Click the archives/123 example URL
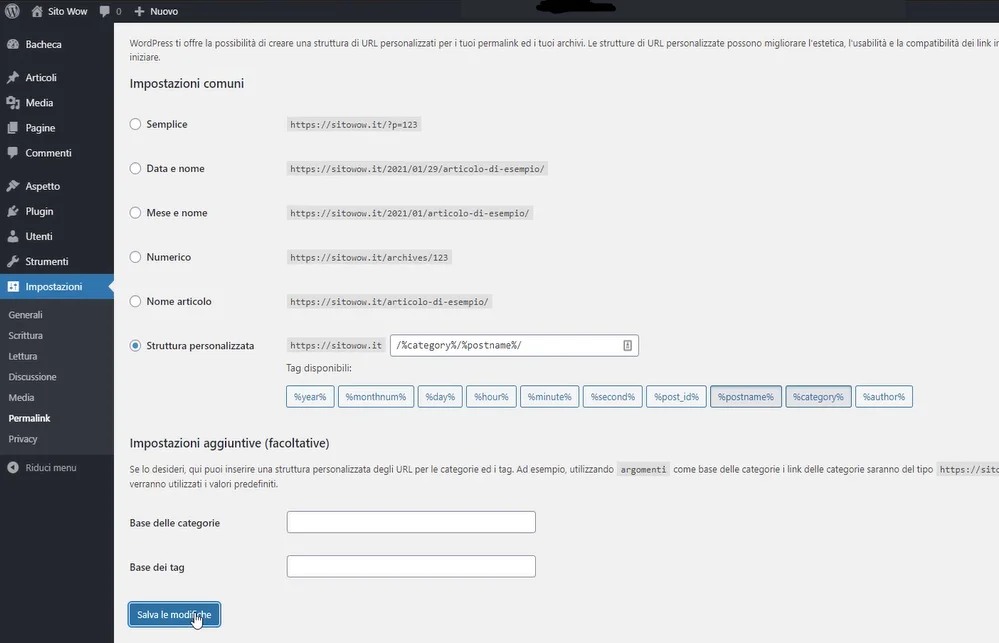This screenshot has height=643, width=999. [369, 257]
